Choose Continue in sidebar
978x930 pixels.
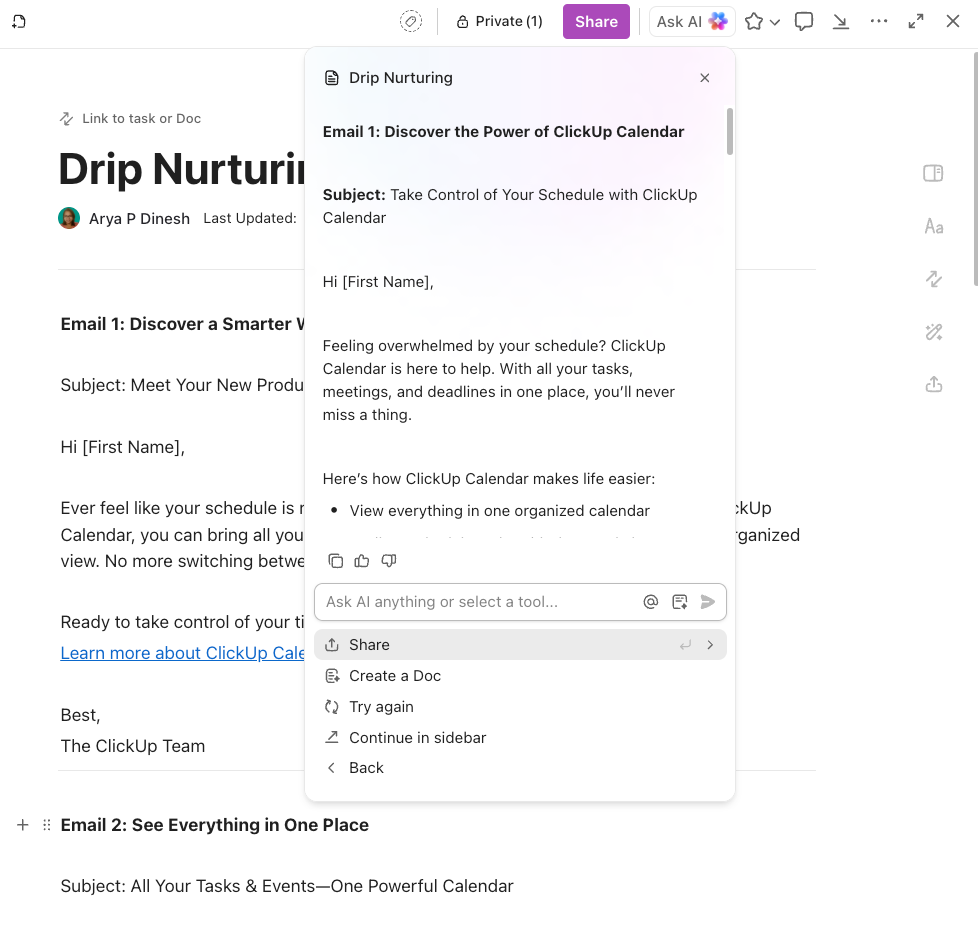click(520, 738)
